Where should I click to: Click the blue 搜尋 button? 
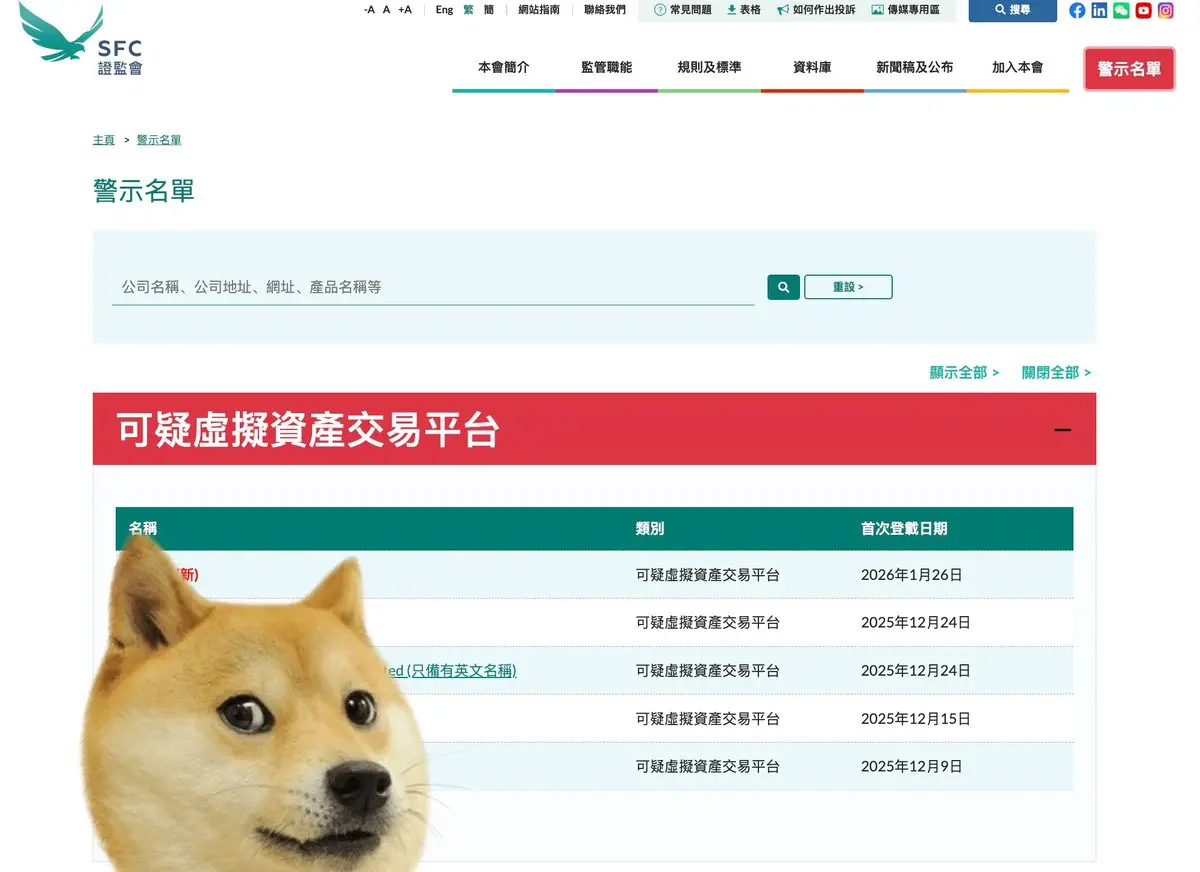pos(1012,10)
